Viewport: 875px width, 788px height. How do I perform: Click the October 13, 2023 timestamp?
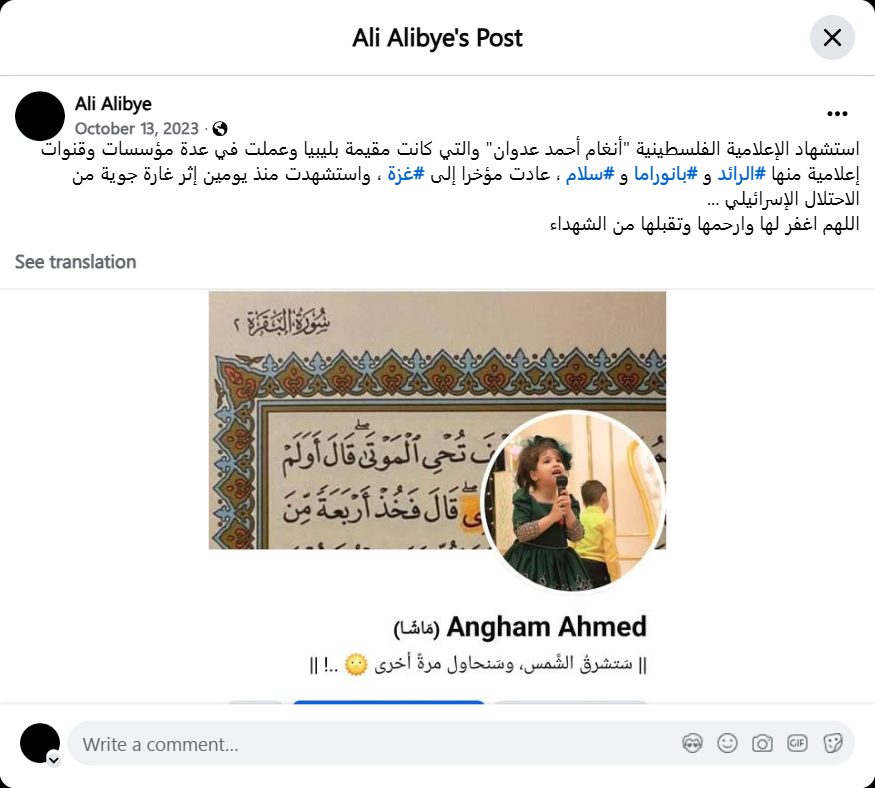pos(137,129)
